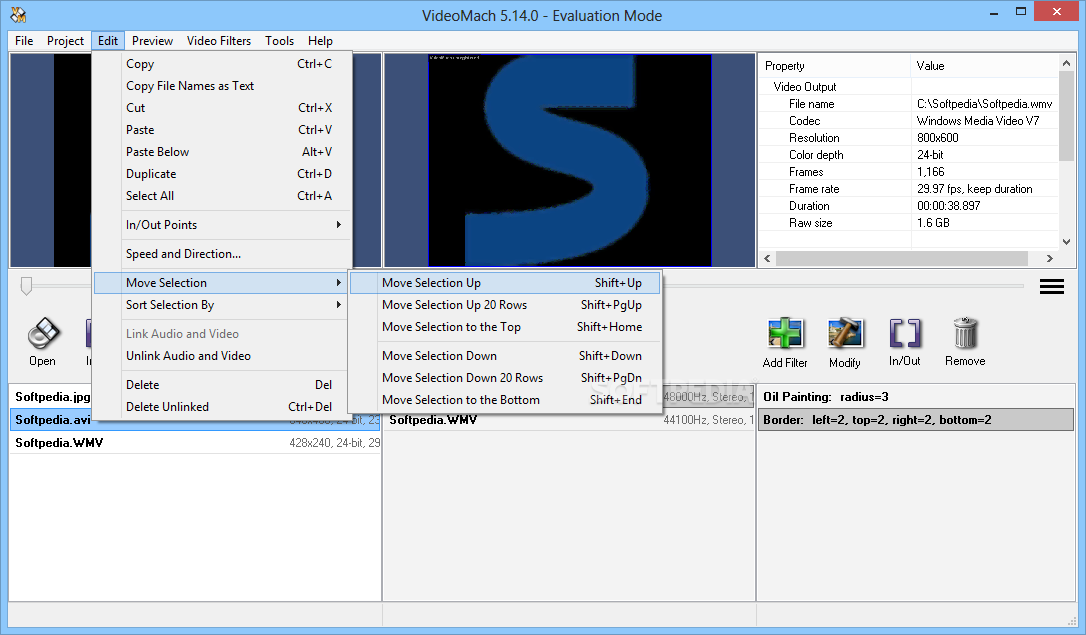Choose the Delete (Del) menu entry
Viewport: 1086px width, 635px height.
point(222,385)
